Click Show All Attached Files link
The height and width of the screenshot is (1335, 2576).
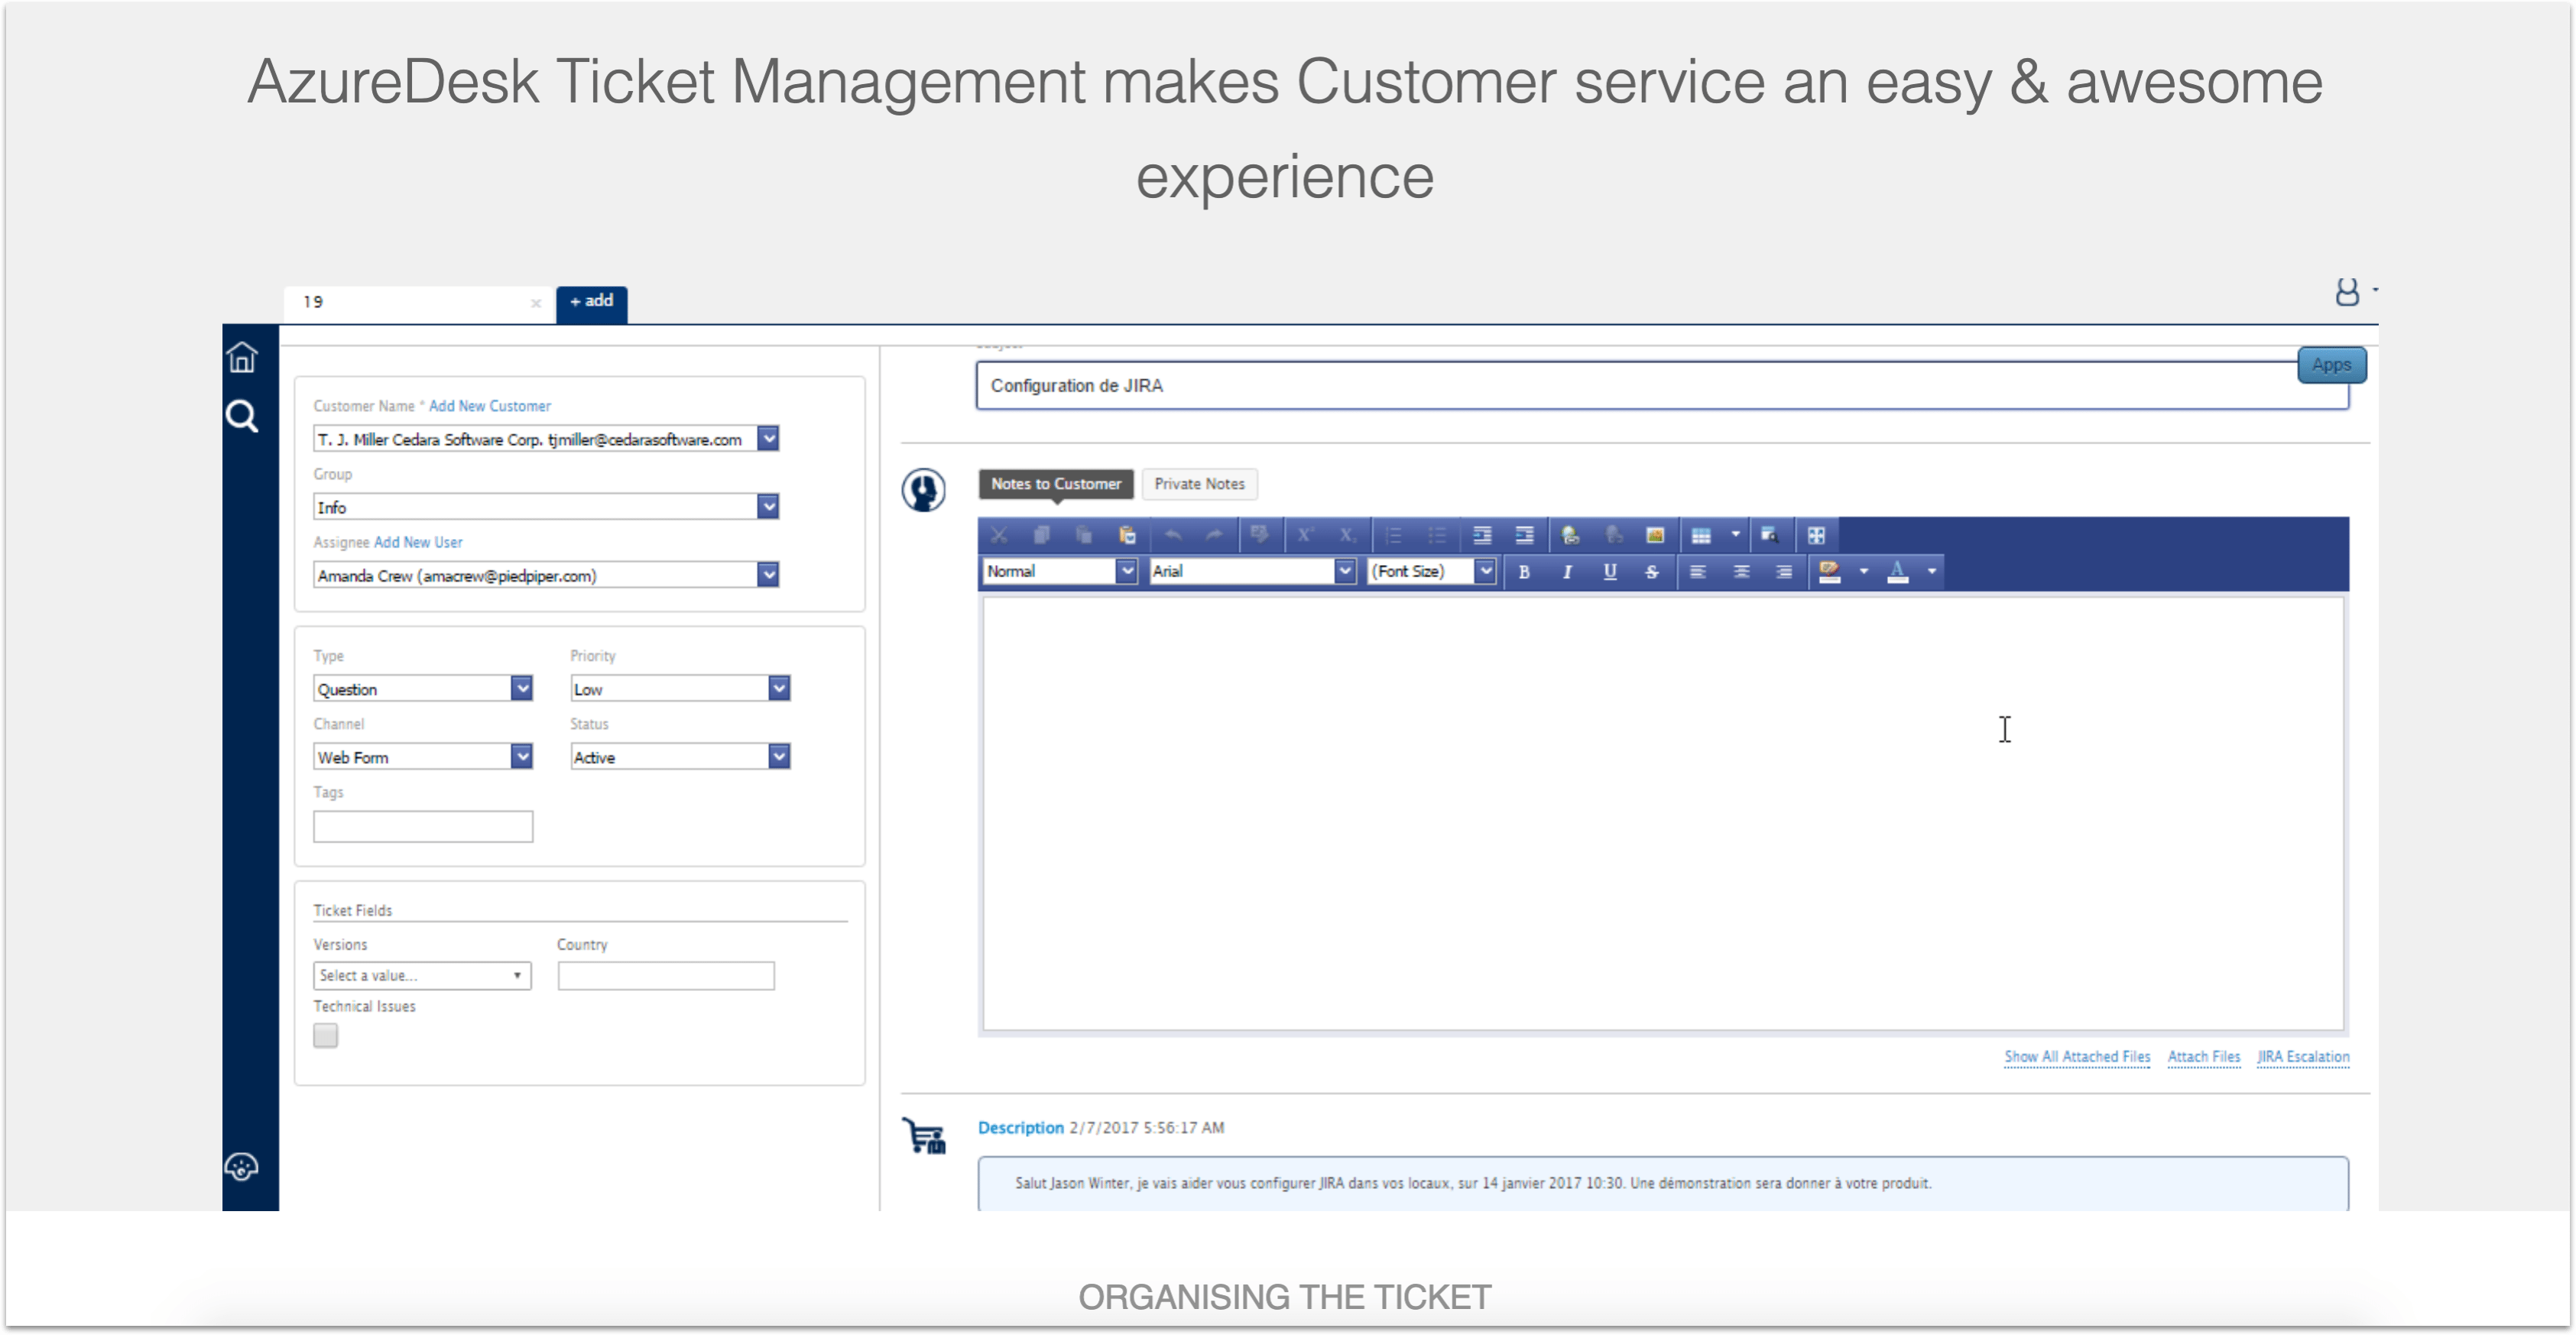pyautogui.click(x=2077, y=1057)
